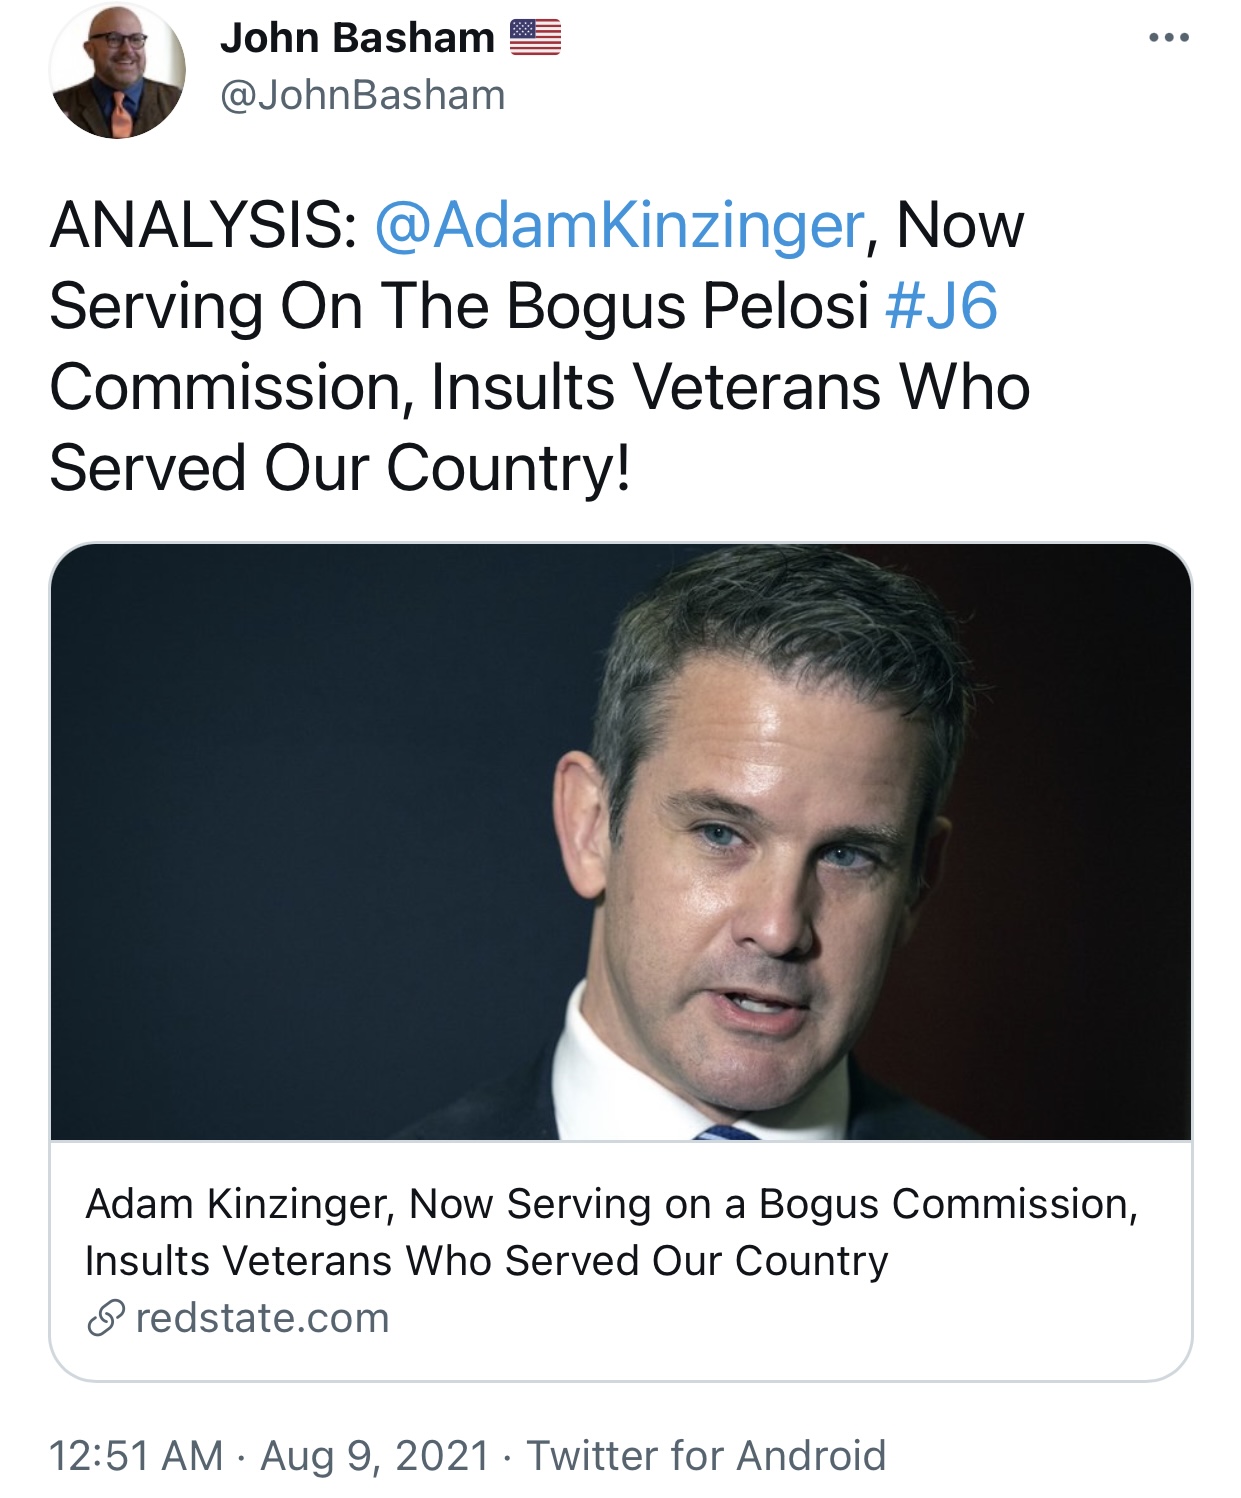The image size is (1241, 1498).
Task: Click the tweet text Serving On The Bogus Pelosi
Action: click(459, 306)
